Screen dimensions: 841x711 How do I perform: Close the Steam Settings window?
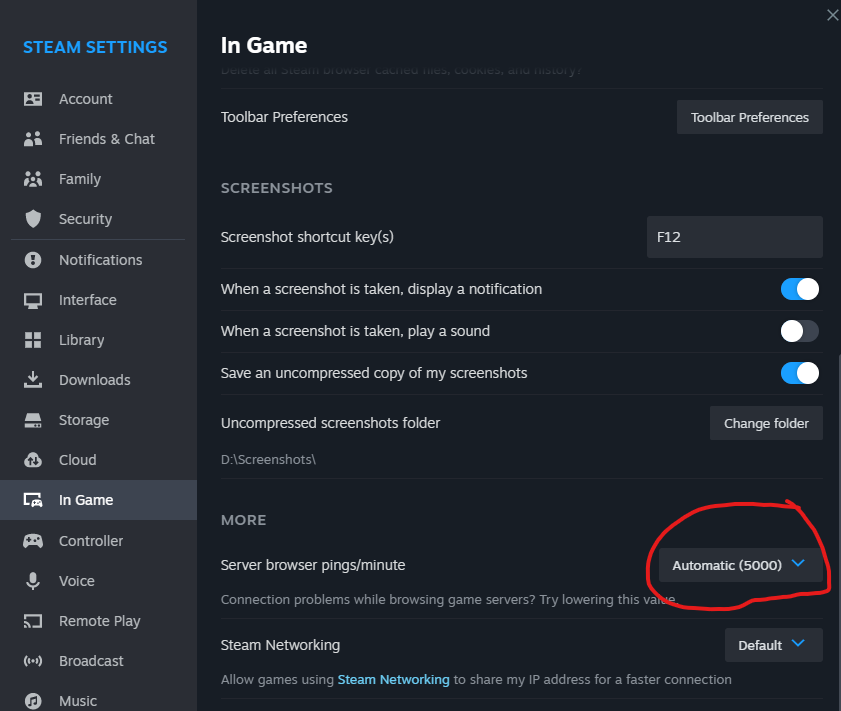click(832, 15)
